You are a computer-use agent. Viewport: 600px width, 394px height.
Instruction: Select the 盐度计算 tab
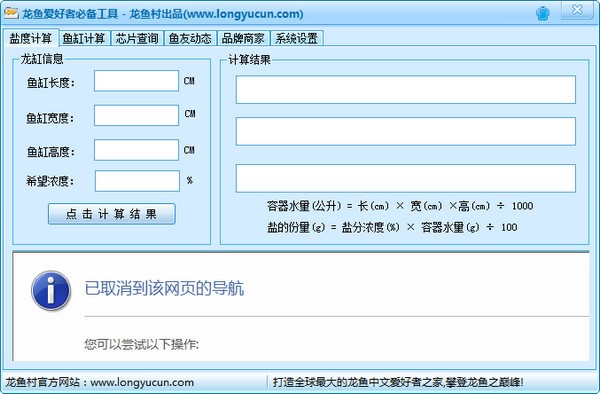pyautogui.click(x=31, y=38)
